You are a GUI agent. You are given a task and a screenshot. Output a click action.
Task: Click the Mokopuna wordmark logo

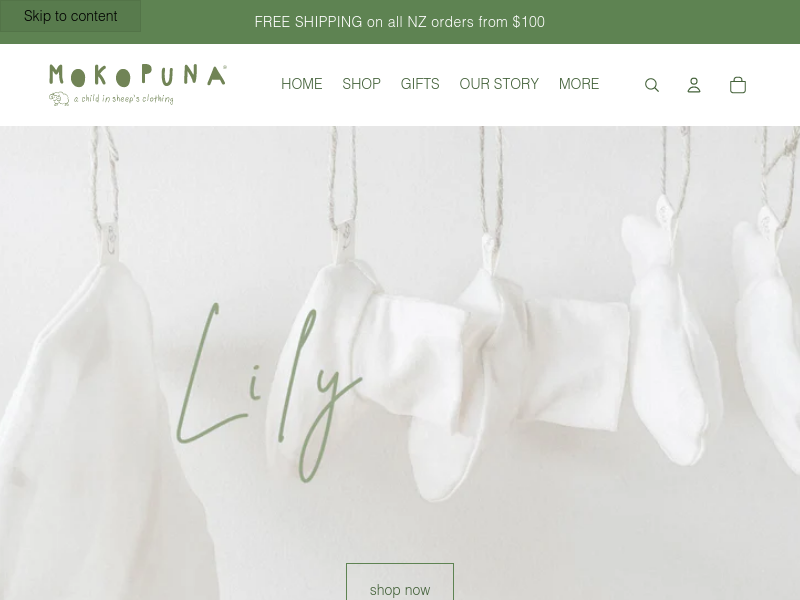(x=138, y=75)
